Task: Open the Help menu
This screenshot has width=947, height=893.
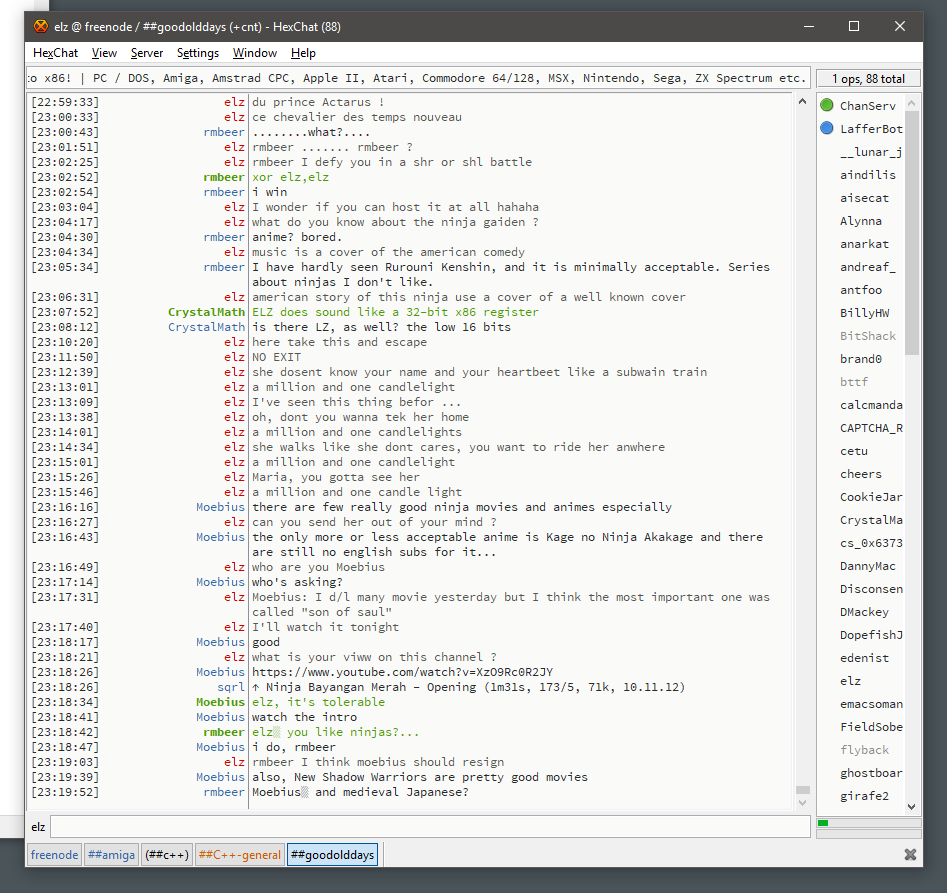Action: tap(303, 53)
